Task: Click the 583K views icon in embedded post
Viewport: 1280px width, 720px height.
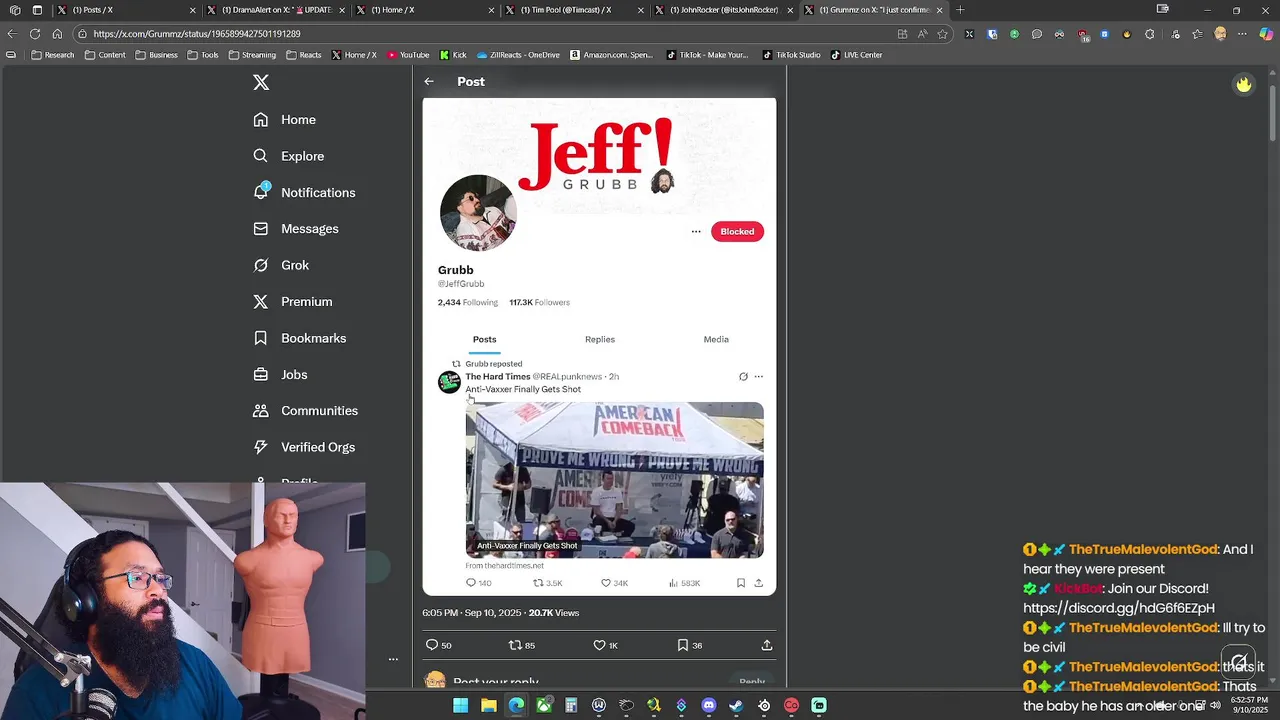Action: [674, 583]
